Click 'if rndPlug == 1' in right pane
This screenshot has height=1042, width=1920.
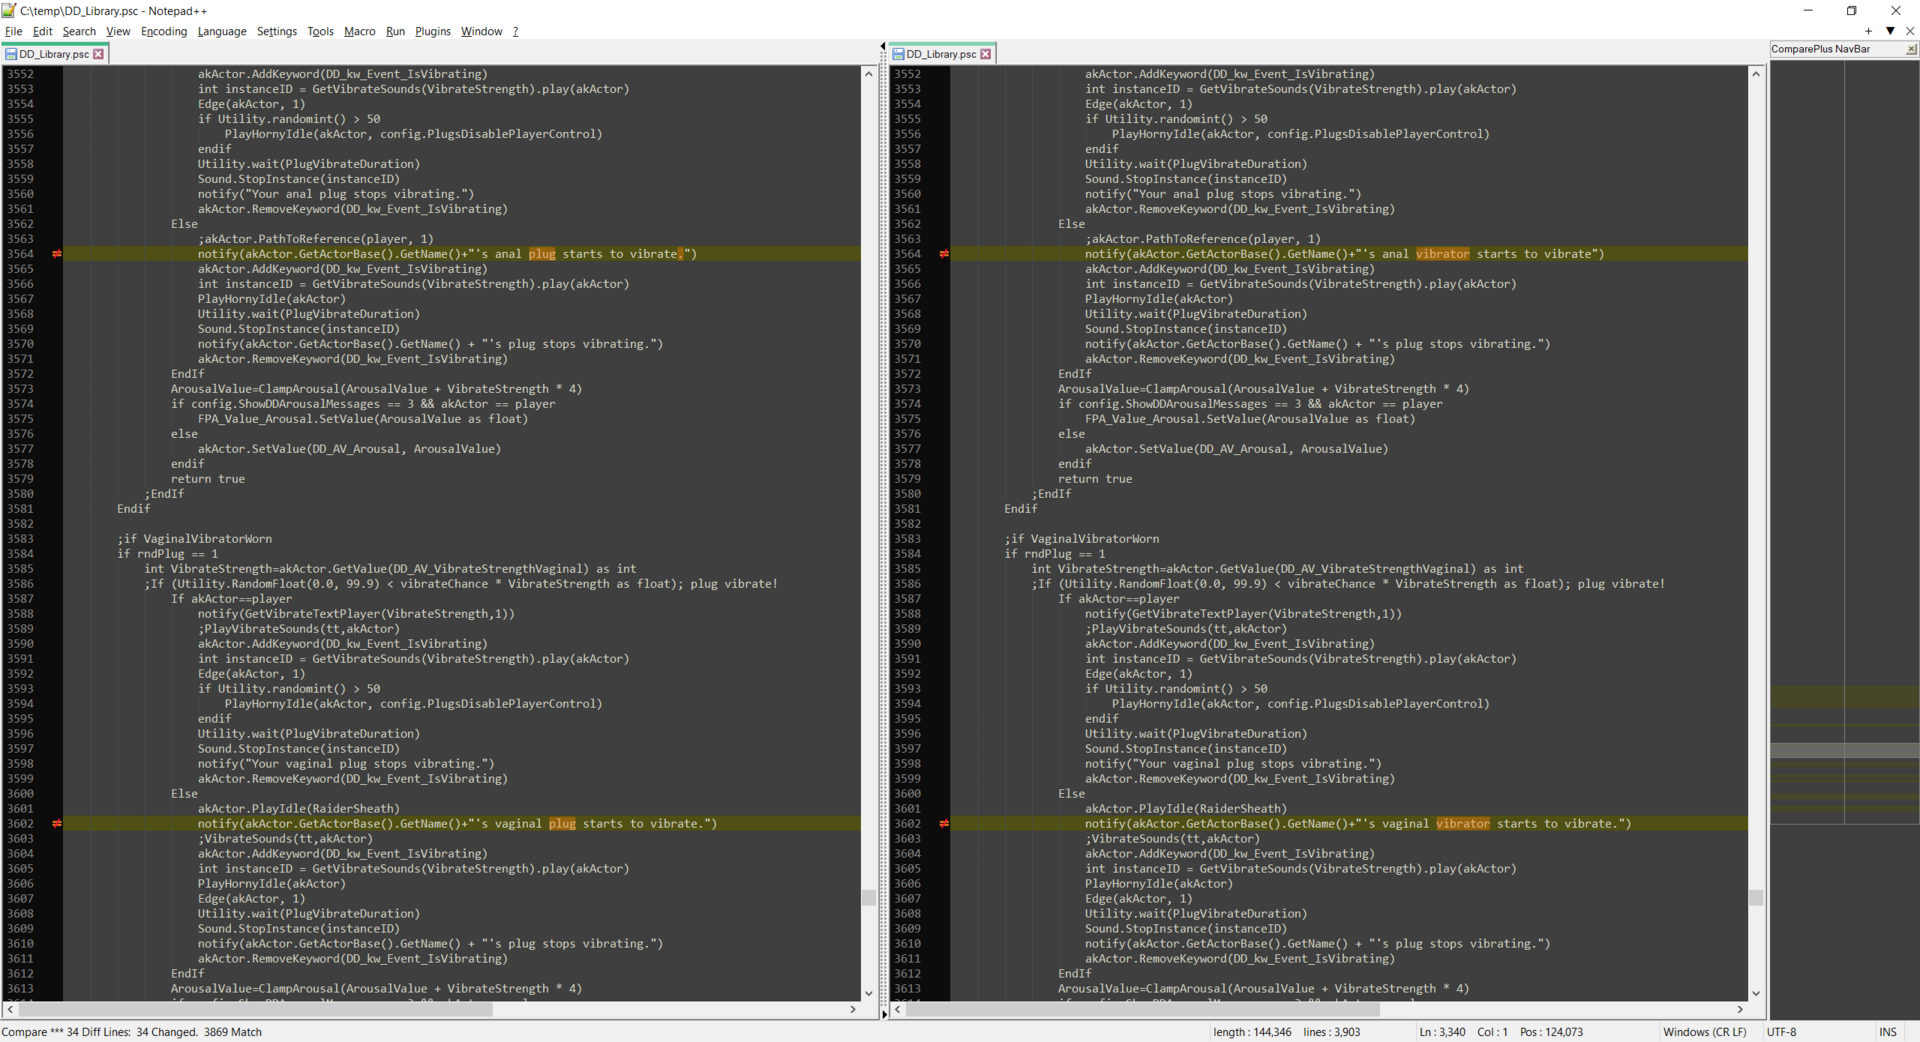(x=1055, y=554)
